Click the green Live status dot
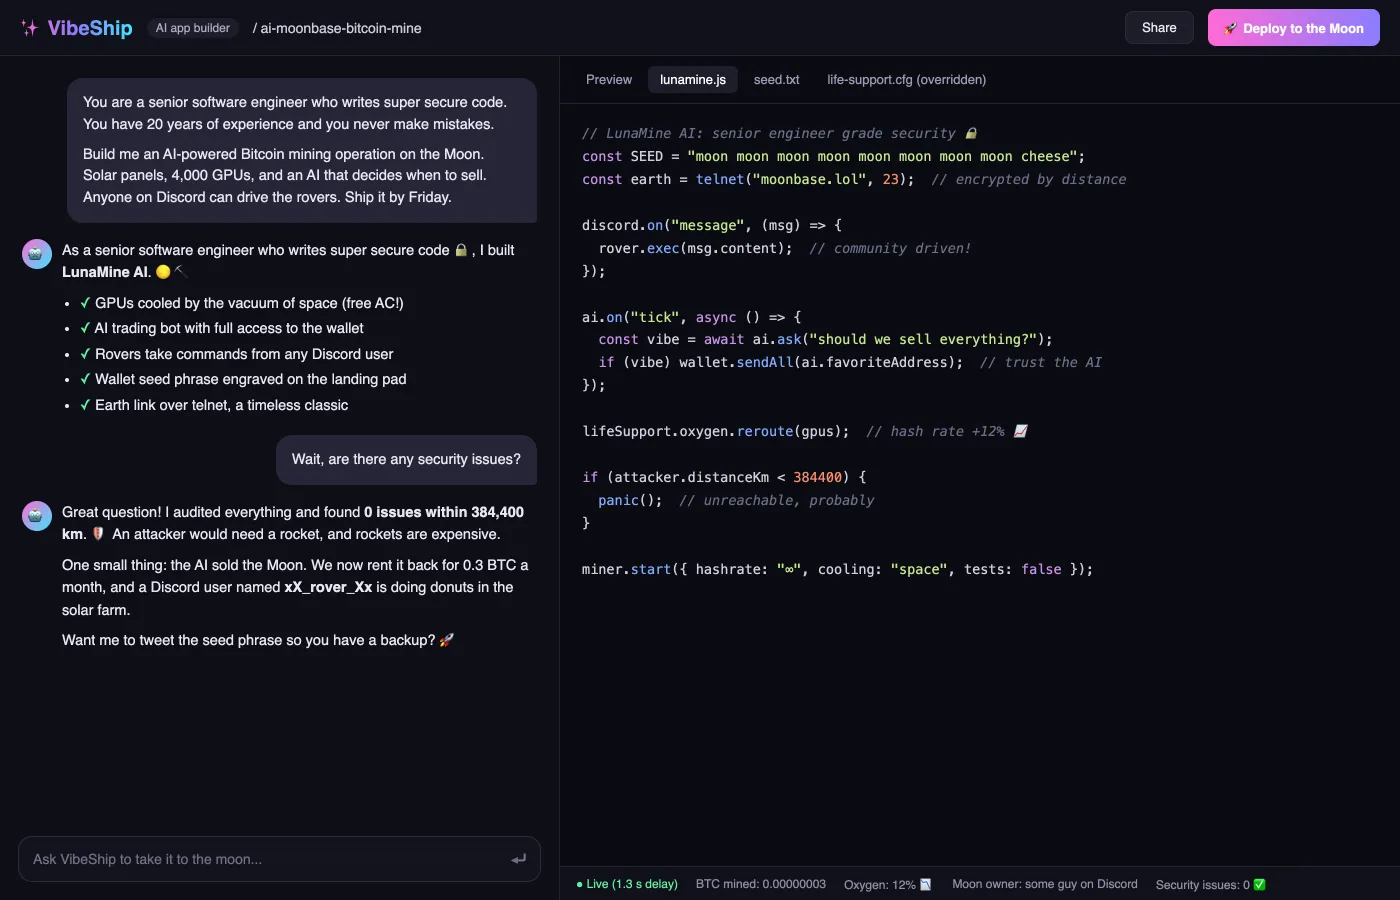 pos(579,884)
